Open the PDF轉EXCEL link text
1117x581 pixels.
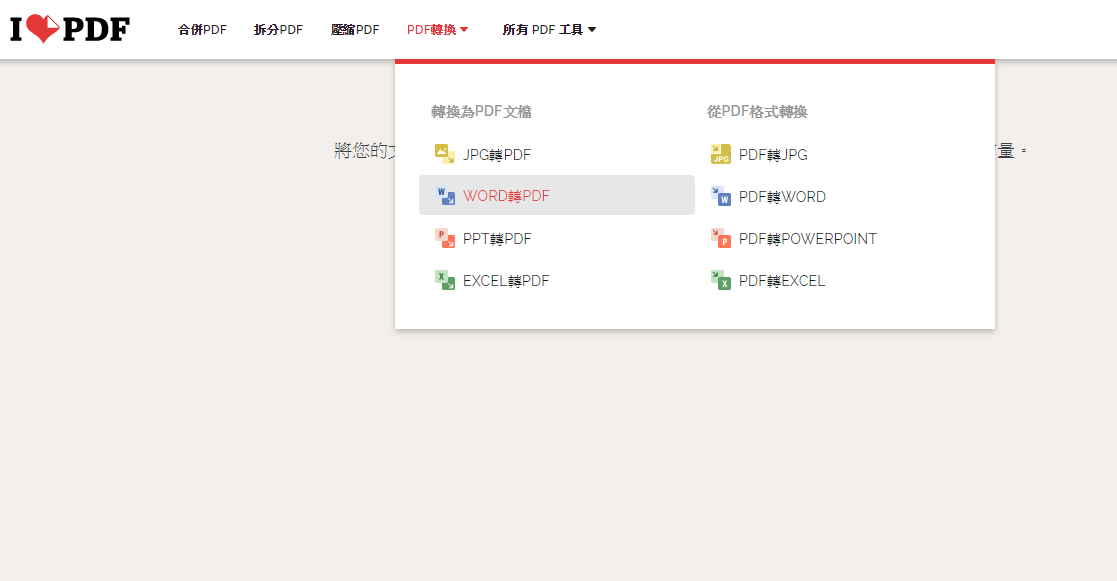point(782,281)
